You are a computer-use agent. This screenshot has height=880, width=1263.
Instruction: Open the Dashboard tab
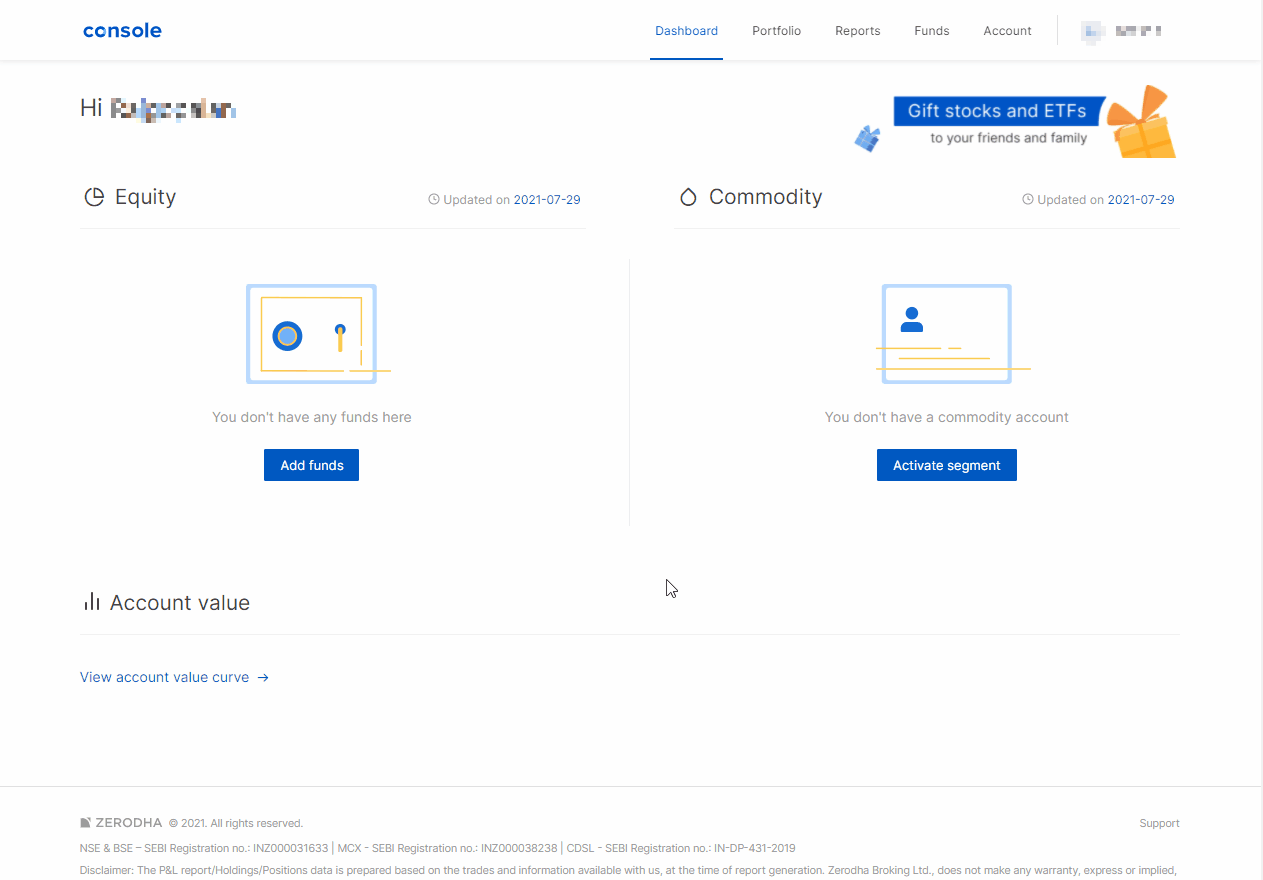coord(686,31)
